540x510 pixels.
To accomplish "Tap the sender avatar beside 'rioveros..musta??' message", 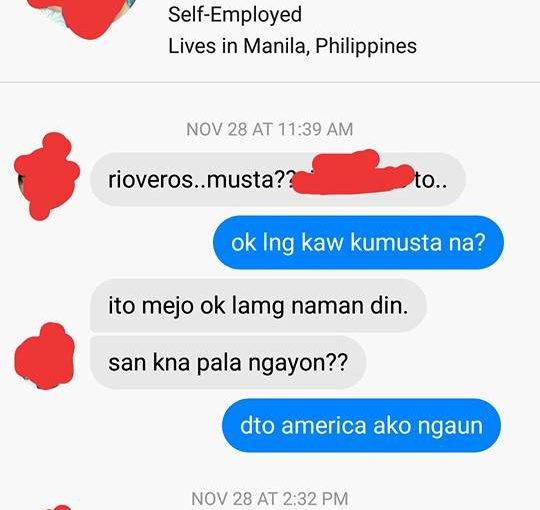I will [46, 176].
